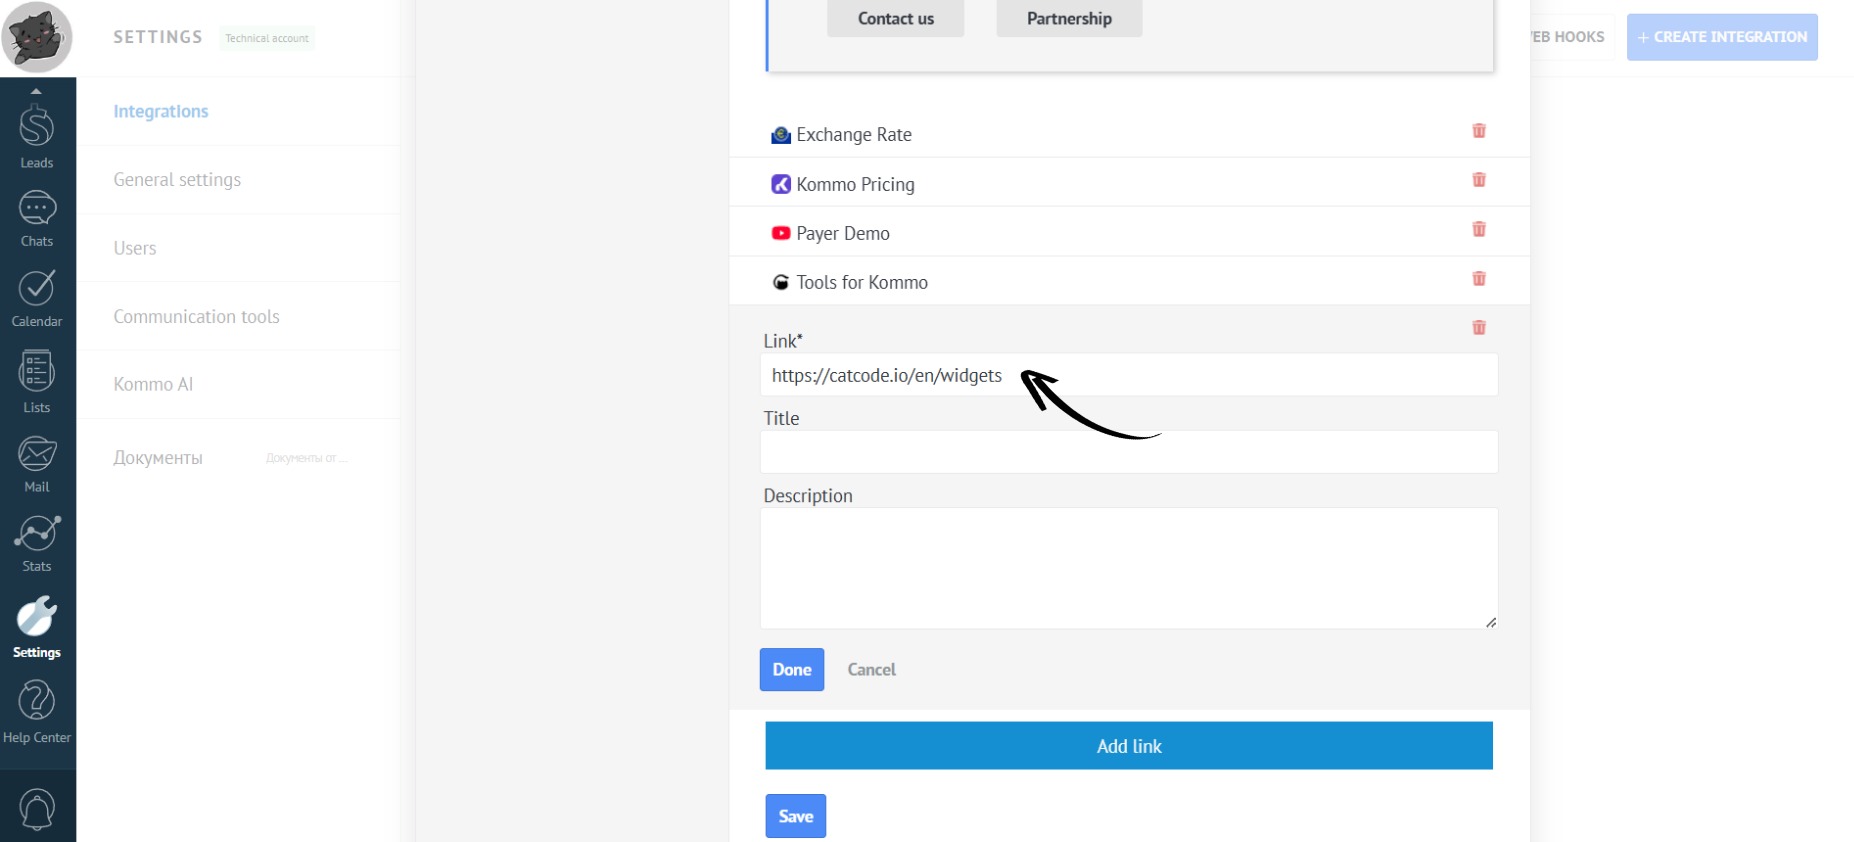The height and width of the screenshot is (842, 1854).
Task: Delete the Exchange Rate link
Action: (x=1478, y=131)
